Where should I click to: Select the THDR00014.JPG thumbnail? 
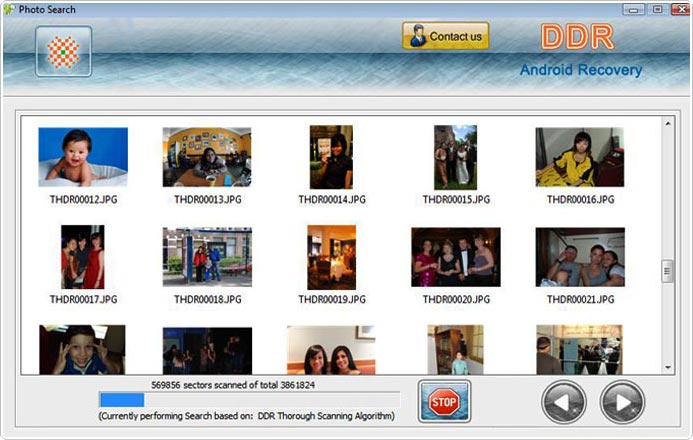click(x=331, y=157)
